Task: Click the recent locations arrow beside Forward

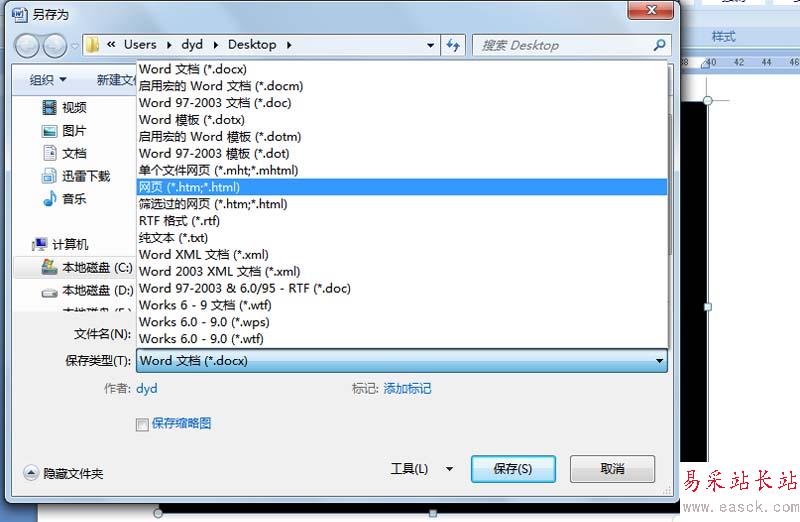Action: tap(75, 46)
